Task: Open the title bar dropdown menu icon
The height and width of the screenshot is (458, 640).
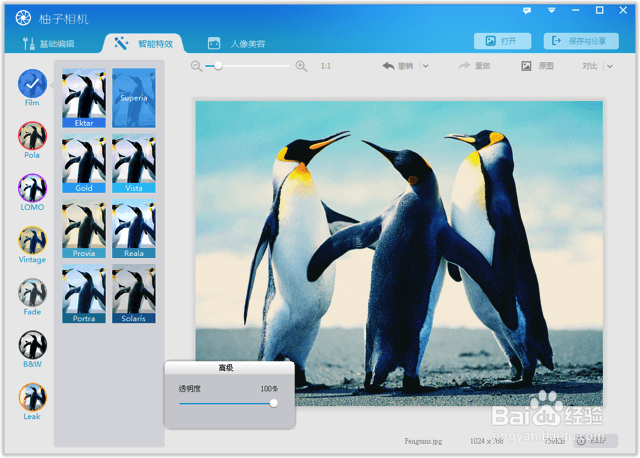Action: tap(551, 11)
